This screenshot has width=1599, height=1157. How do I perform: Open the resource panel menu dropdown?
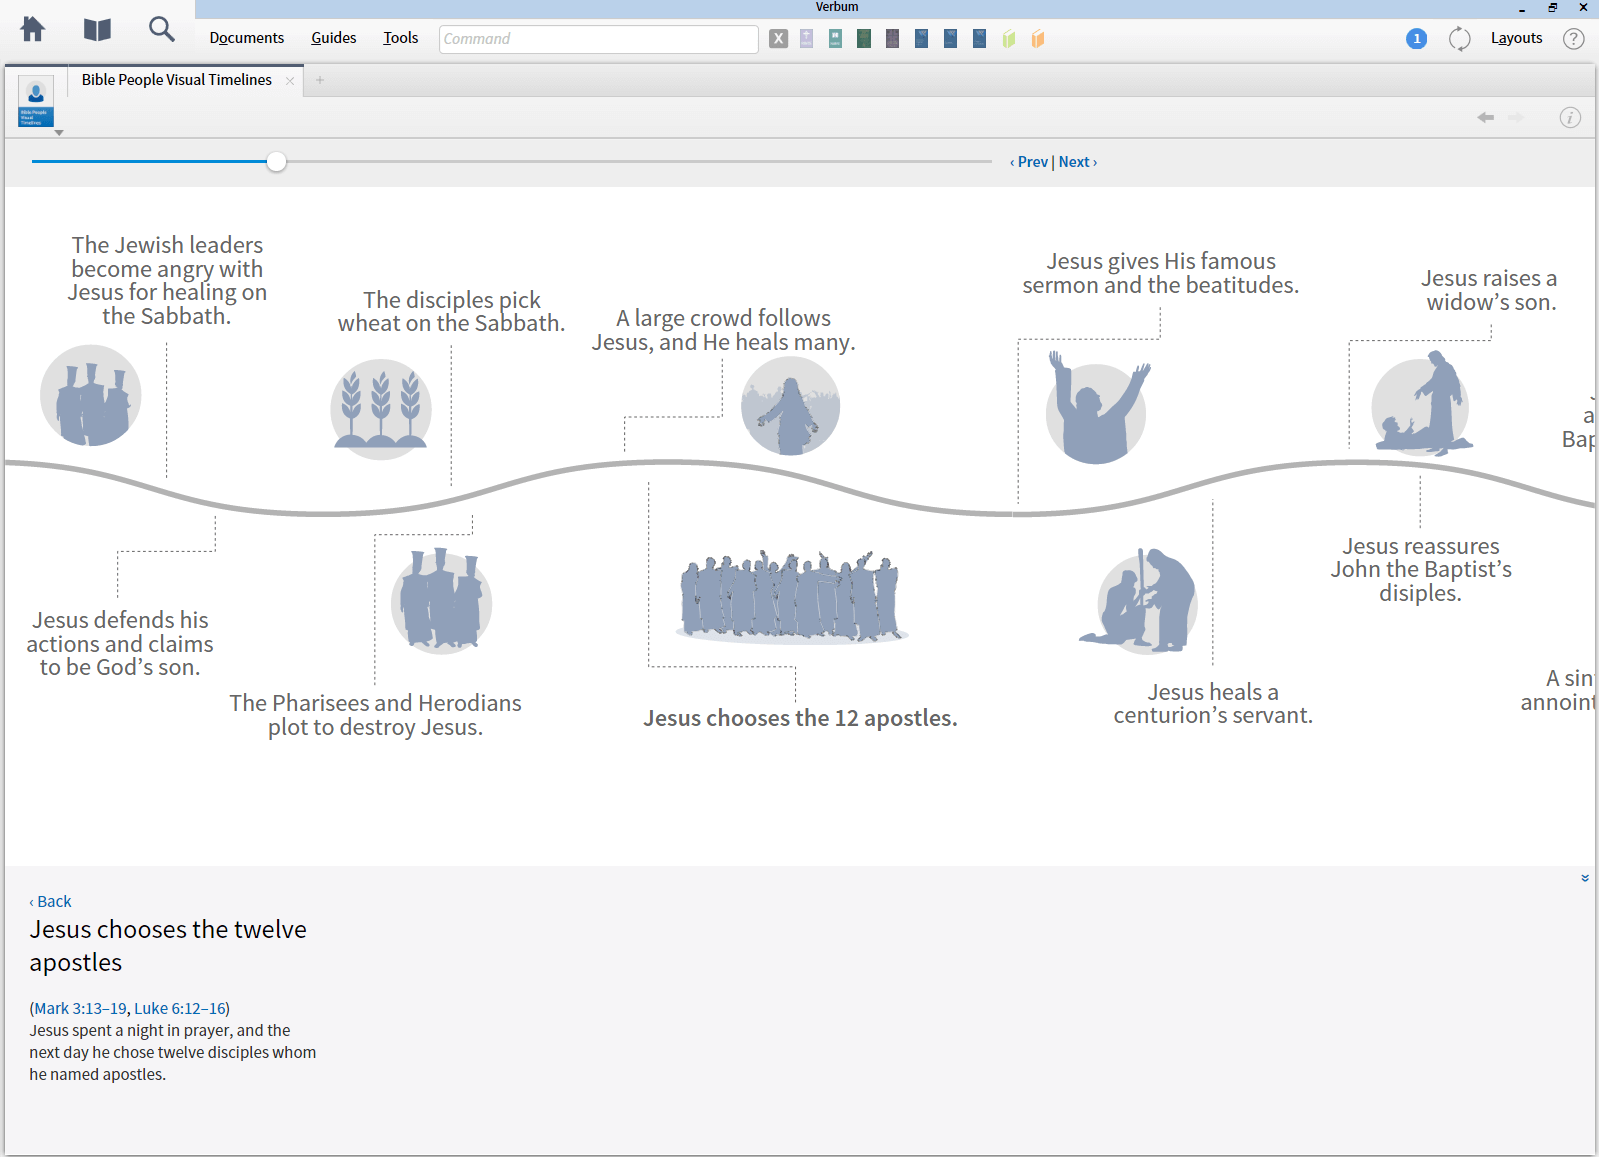pyautogui.click(x=59, y=132)
